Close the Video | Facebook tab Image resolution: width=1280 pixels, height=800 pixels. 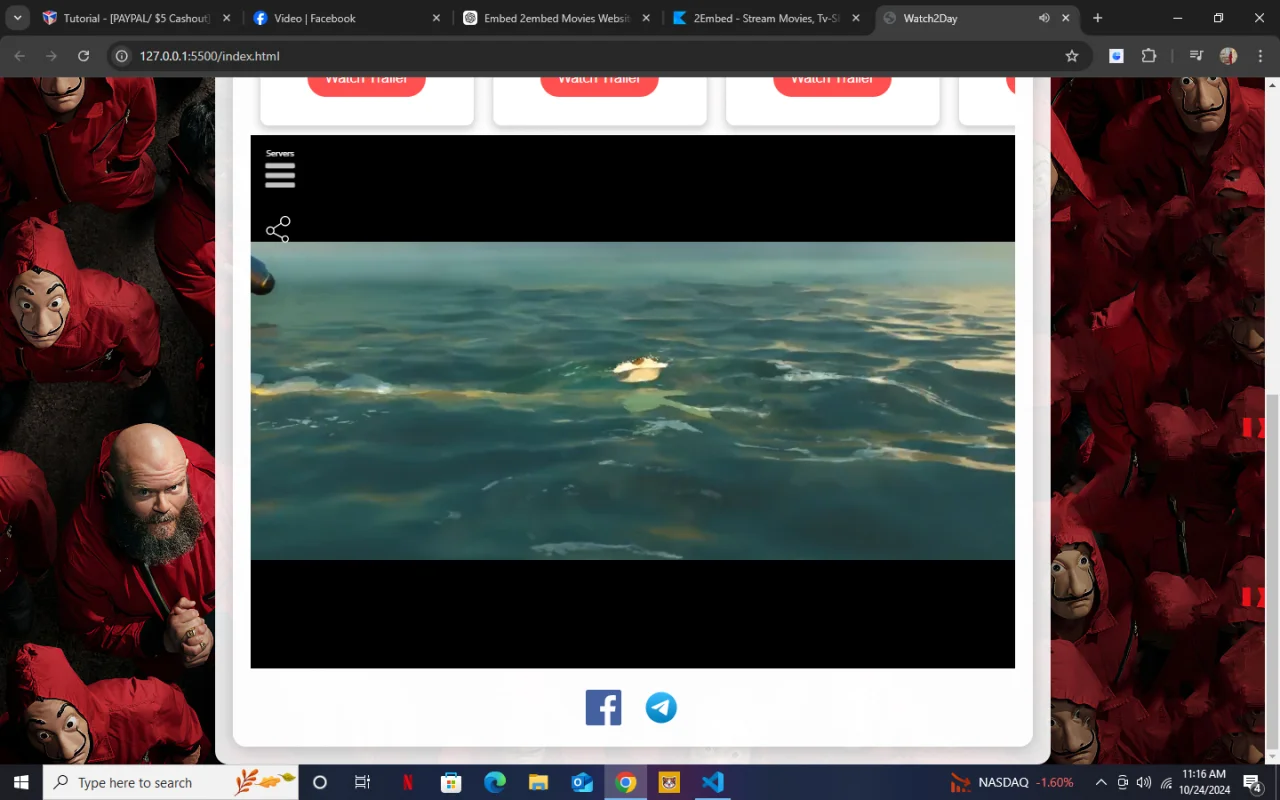tap(436, 18)
